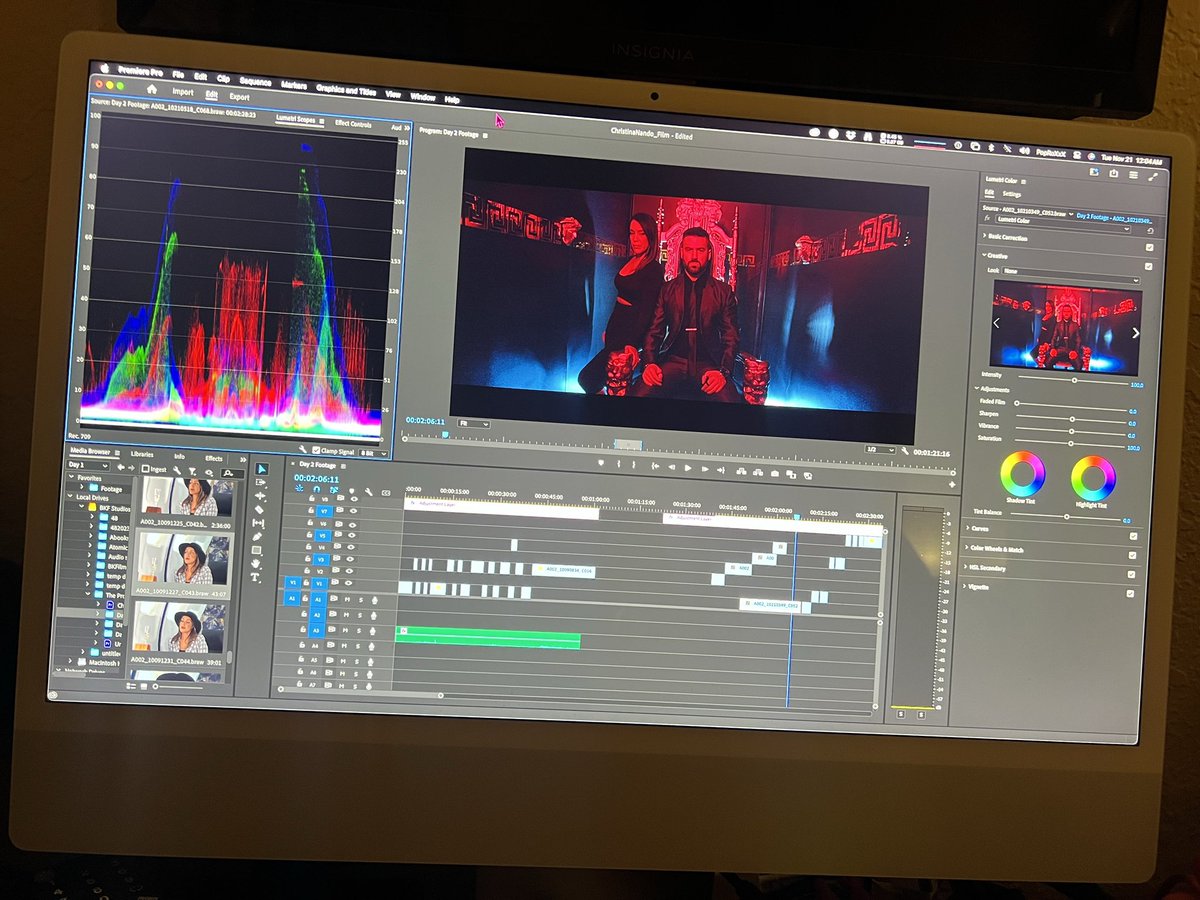
Task: Open timeline display settings wrench
Action: tap(368, 492)
